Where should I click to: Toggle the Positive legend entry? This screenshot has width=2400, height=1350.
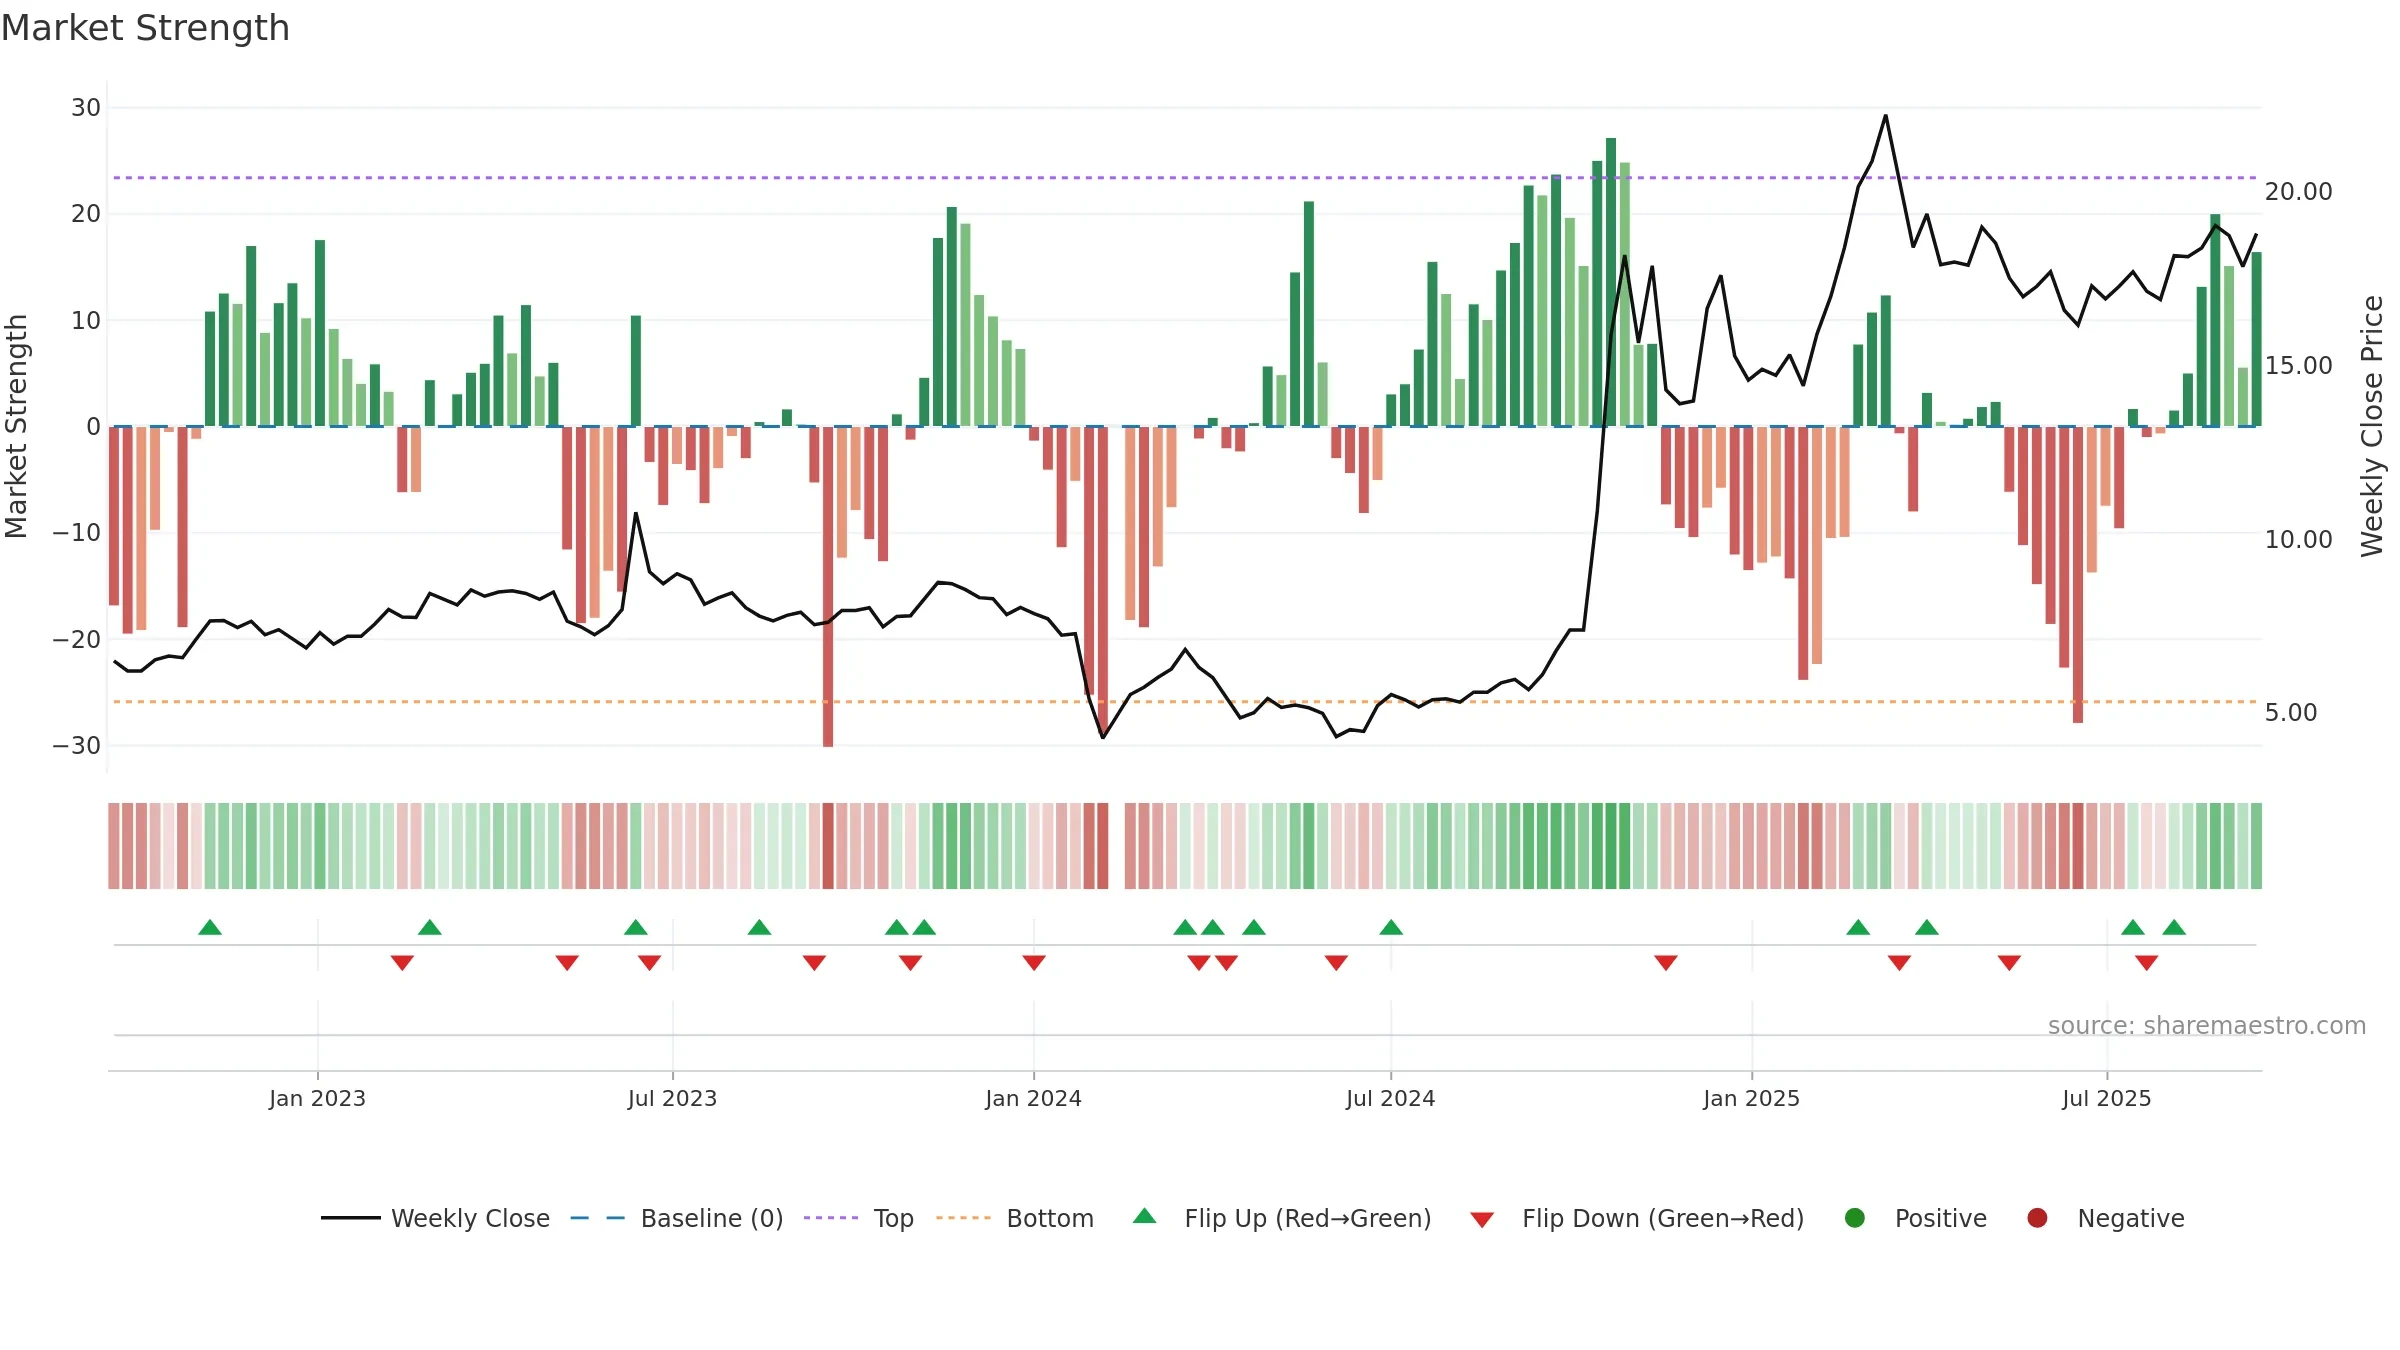click(1915, 1218)
